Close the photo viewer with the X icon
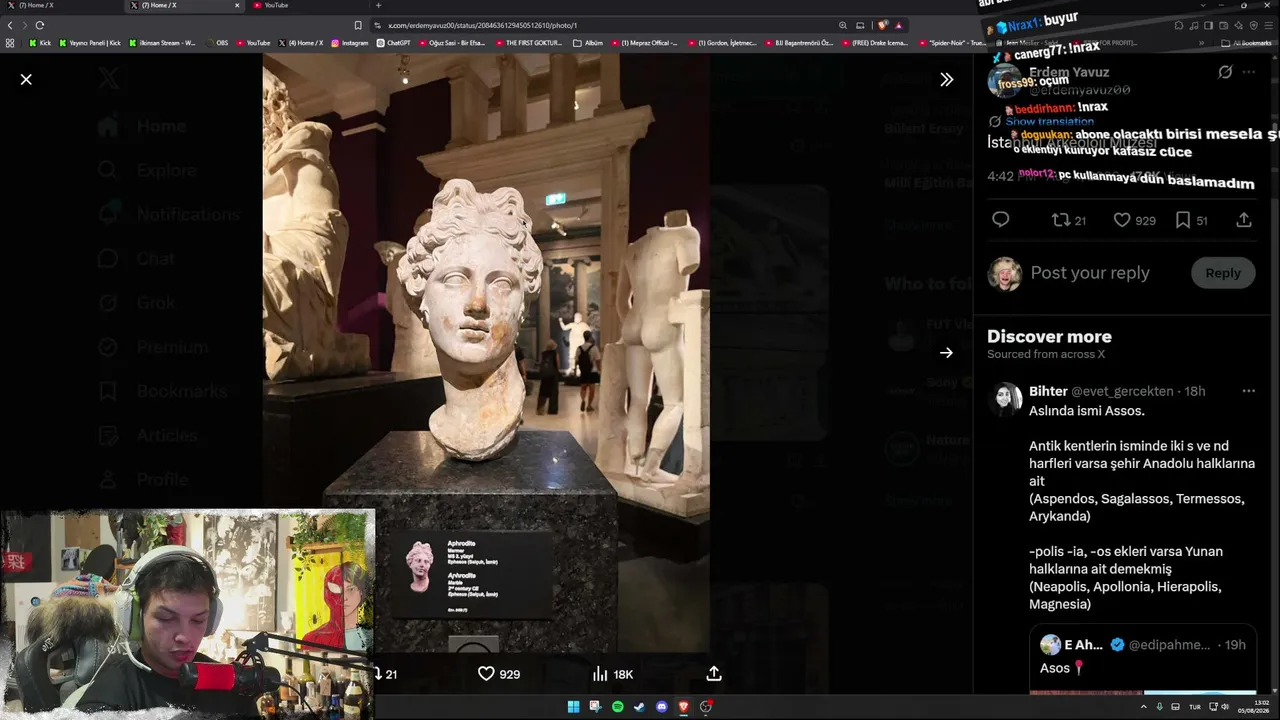This screenshot has width=1280, height=720. pyautogui.click(x=26, y=79)
